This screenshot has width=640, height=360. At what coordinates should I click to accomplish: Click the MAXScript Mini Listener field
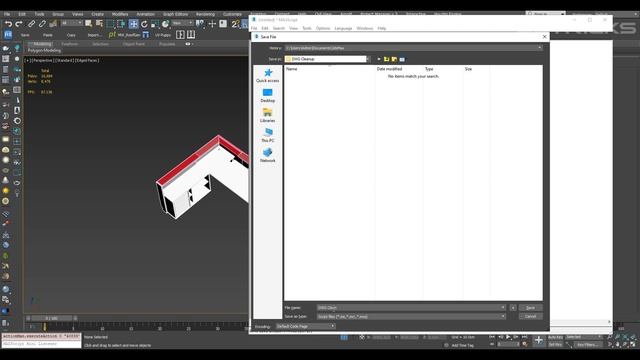click(x=41, y=344)
